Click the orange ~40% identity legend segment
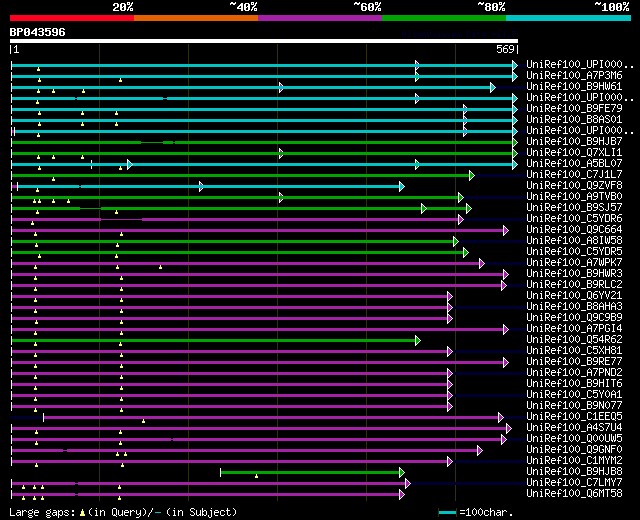This screenshot has width=640, height=520. click(196, 18)
